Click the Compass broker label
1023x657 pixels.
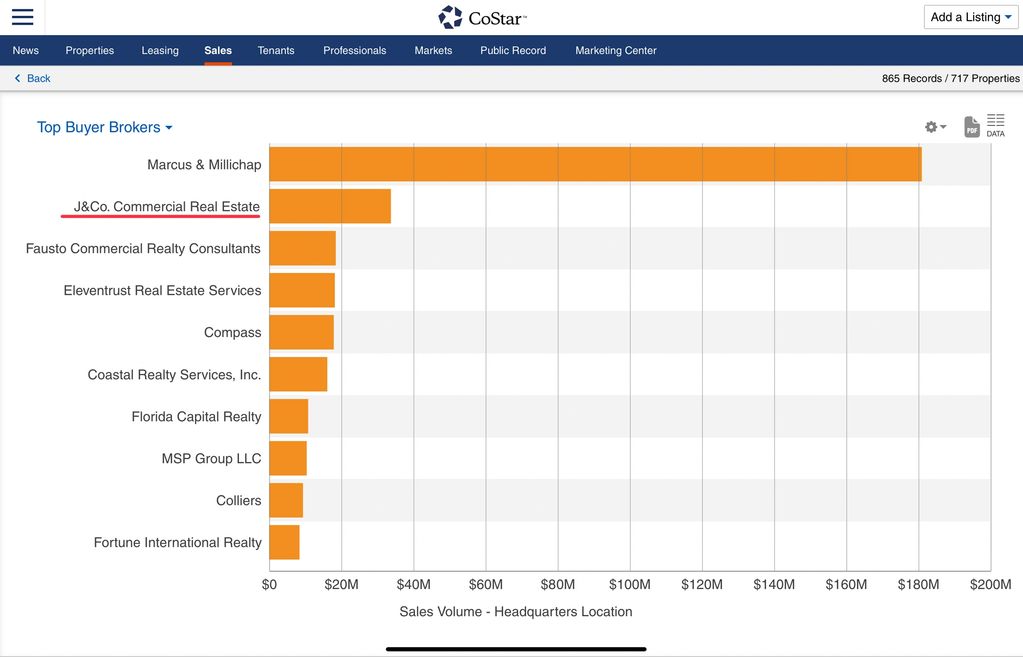coord(232,332)
